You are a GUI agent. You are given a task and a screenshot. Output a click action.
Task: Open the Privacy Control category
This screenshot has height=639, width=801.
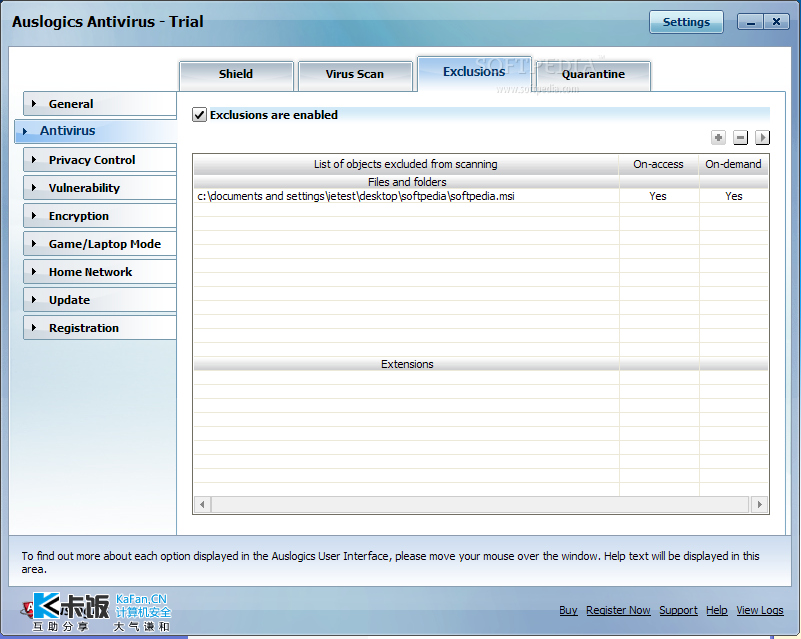[100, 160]
